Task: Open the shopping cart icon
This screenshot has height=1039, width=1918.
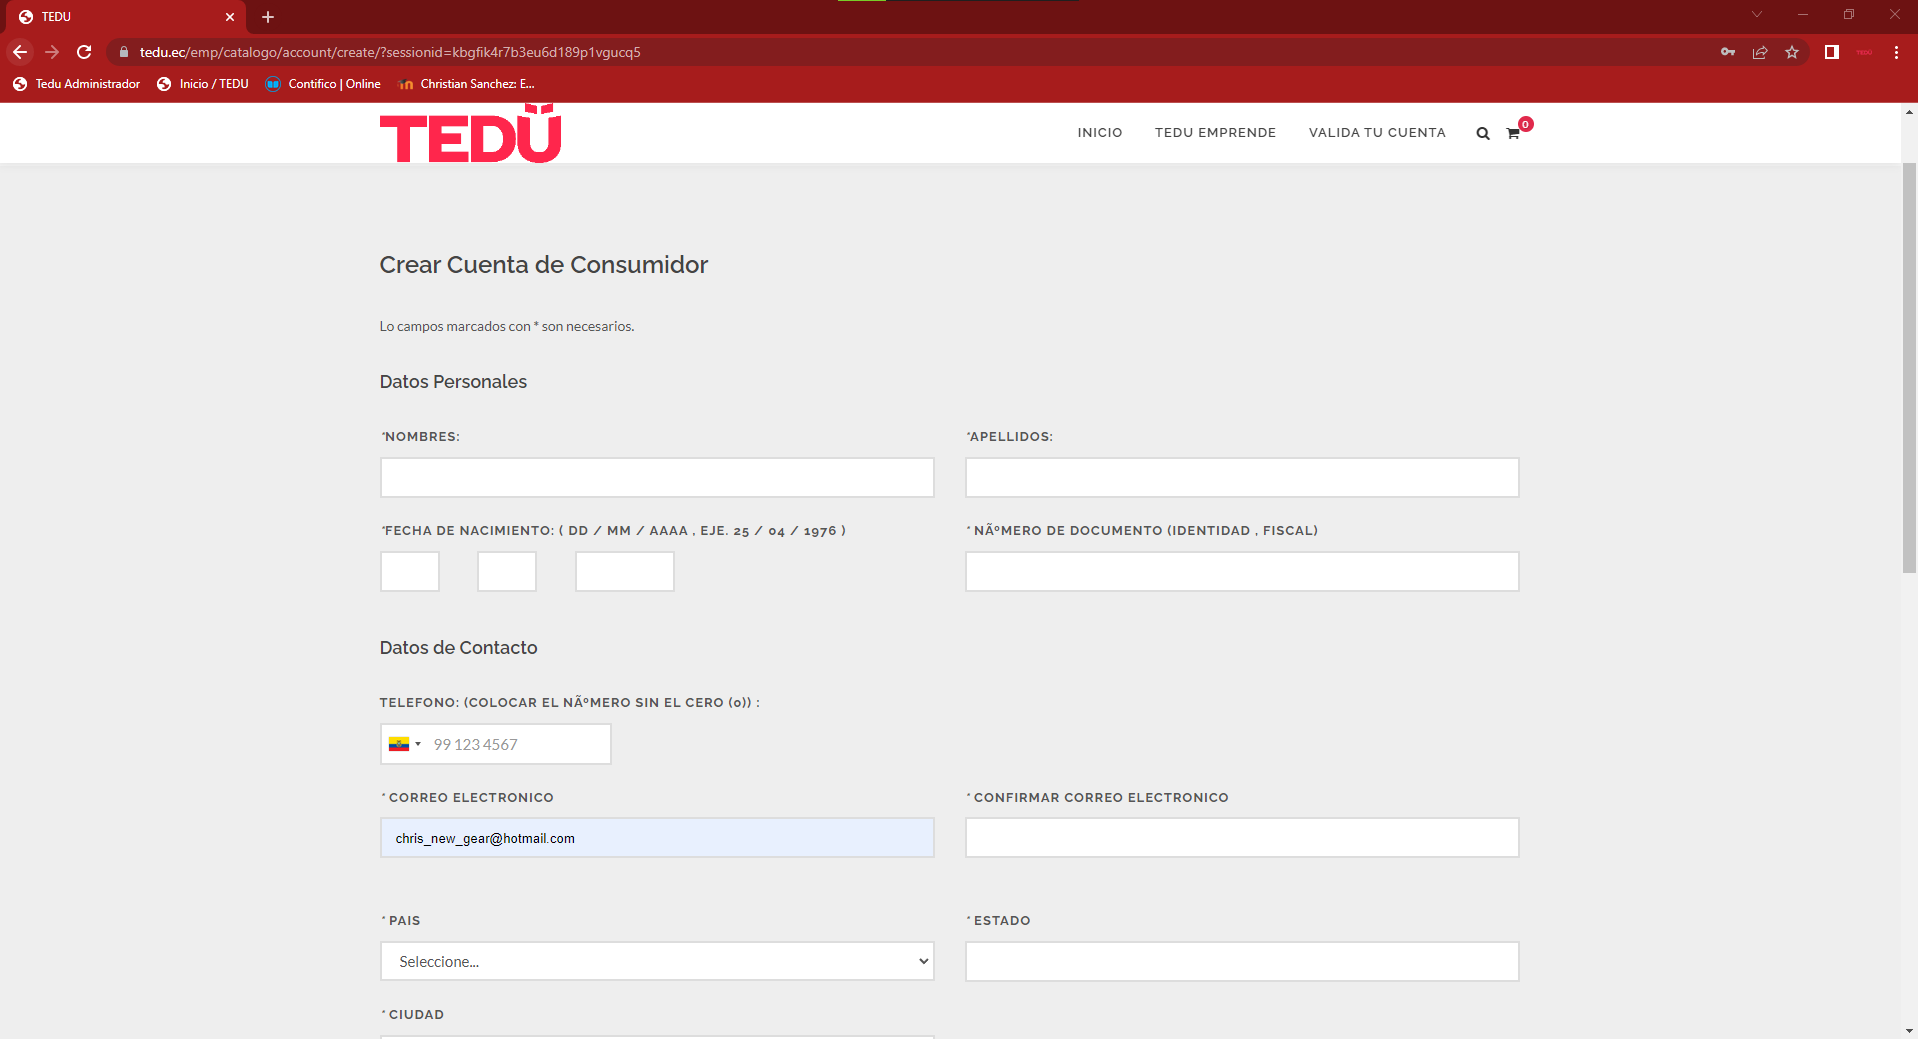Action: pos(1513,133)
